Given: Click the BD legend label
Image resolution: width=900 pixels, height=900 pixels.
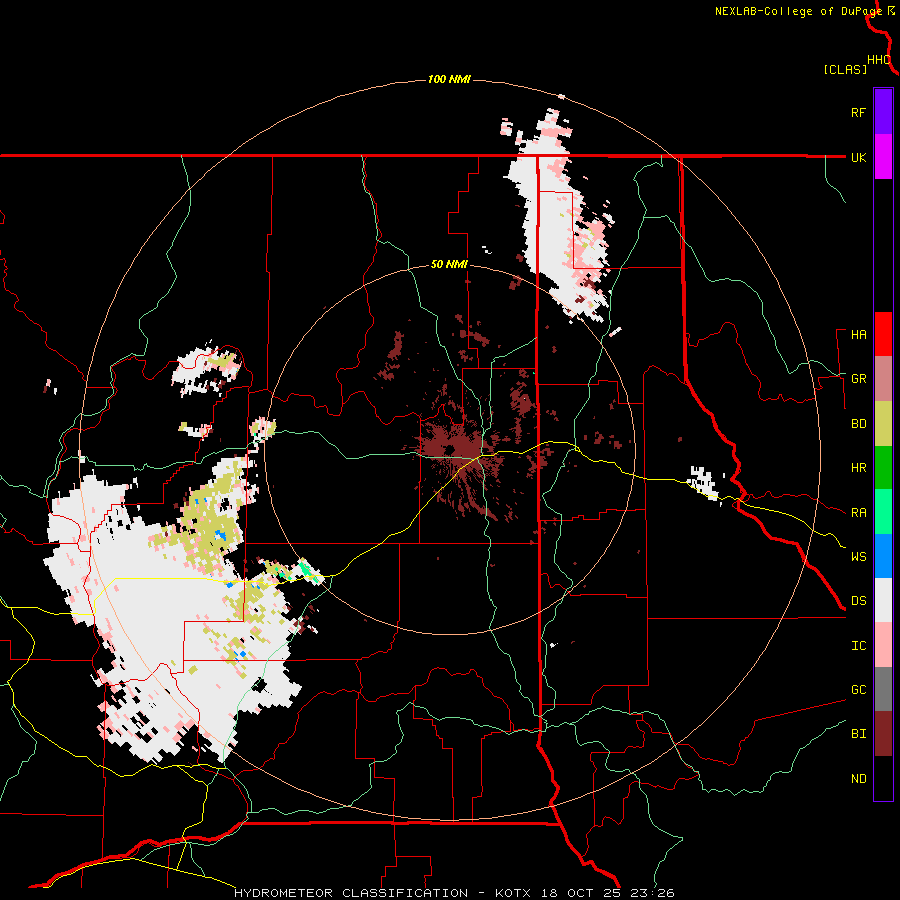Looking at the screenshot, I should (x=858, y=424).
